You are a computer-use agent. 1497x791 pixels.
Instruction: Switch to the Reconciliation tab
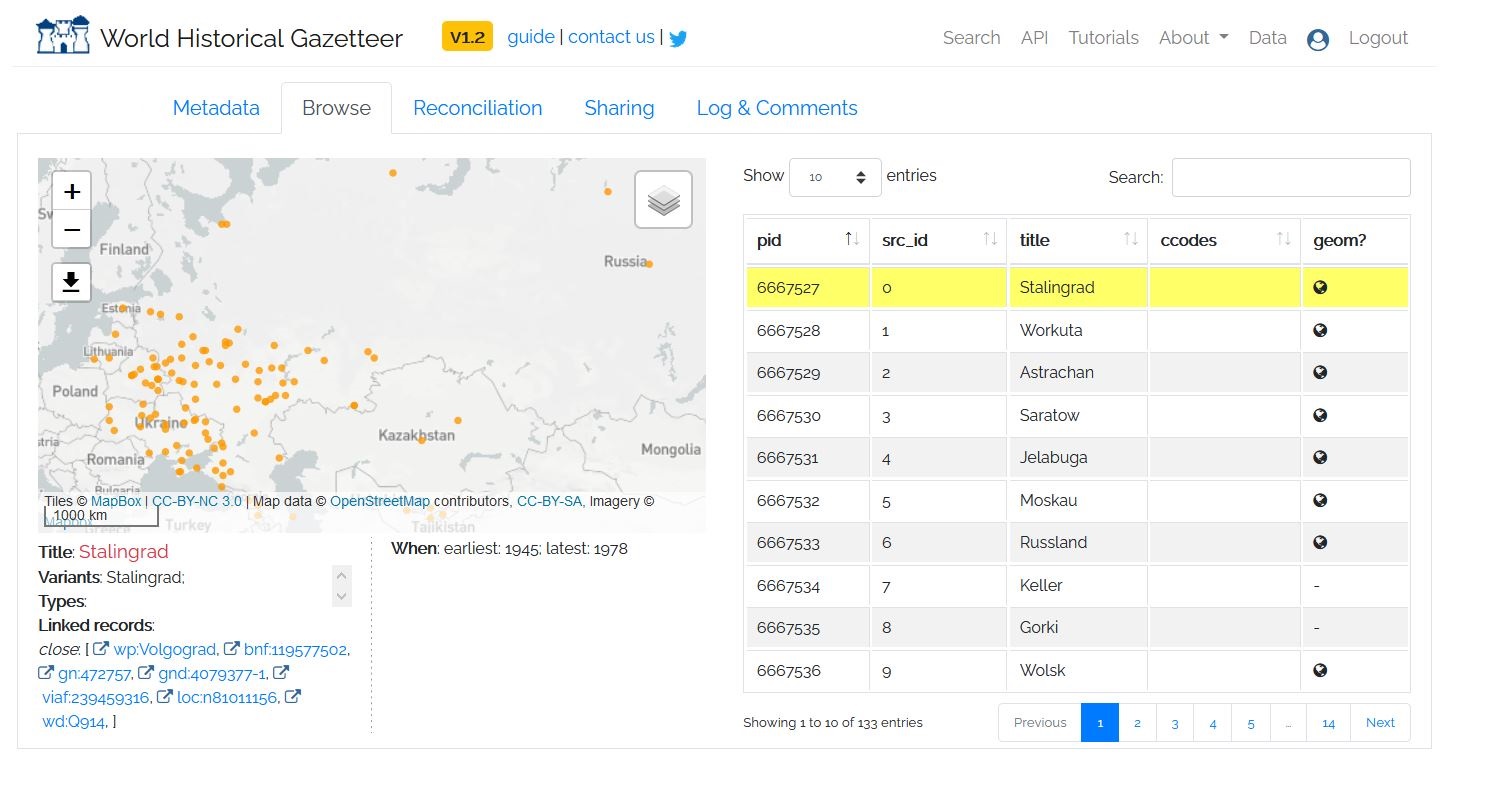tap(477, 108)
